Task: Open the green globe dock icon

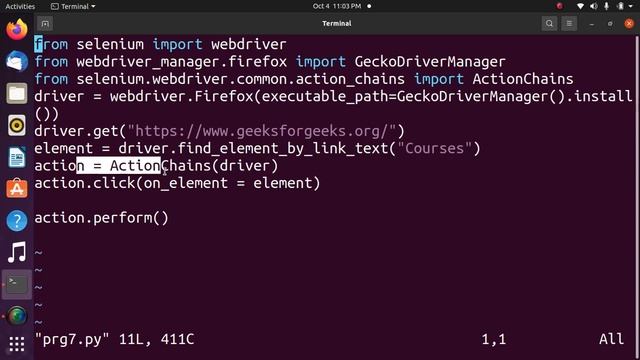Action: pos(17,316)
